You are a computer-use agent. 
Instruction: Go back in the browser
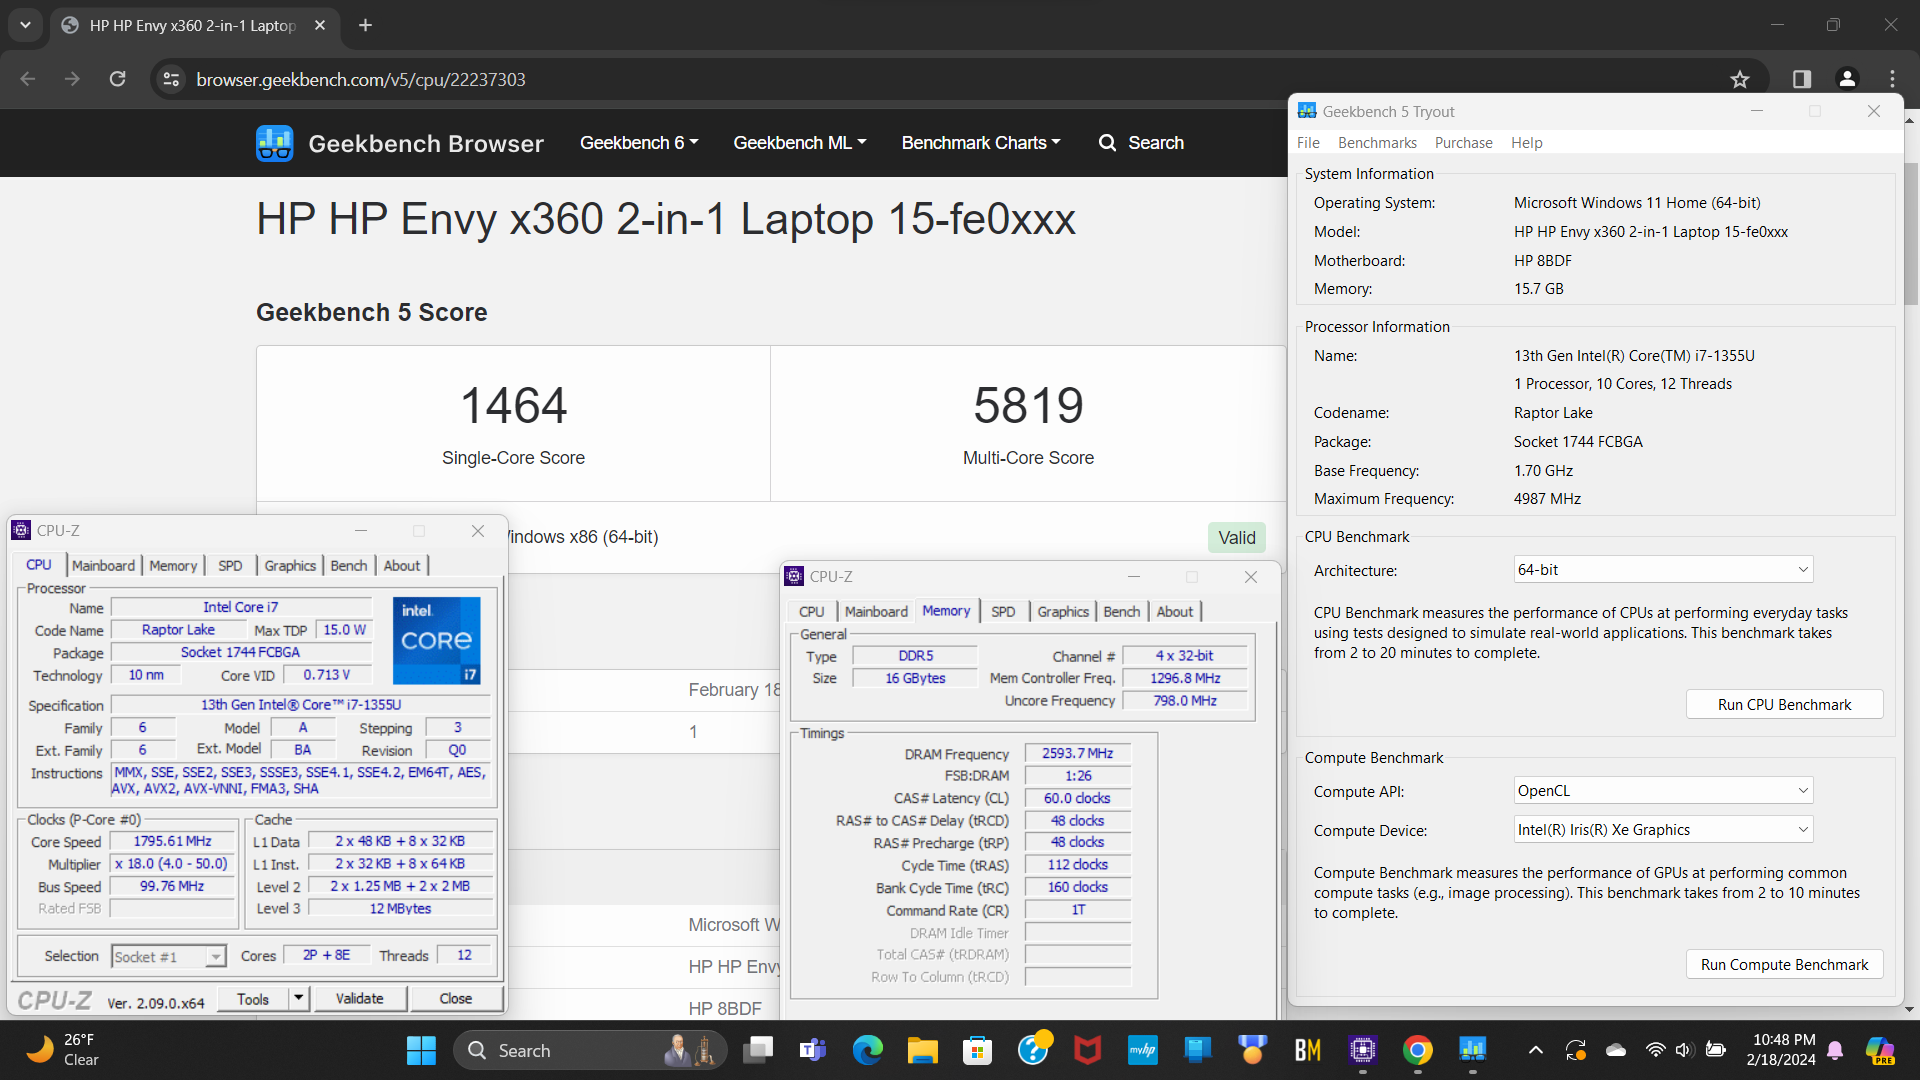(x=28, y=79)
